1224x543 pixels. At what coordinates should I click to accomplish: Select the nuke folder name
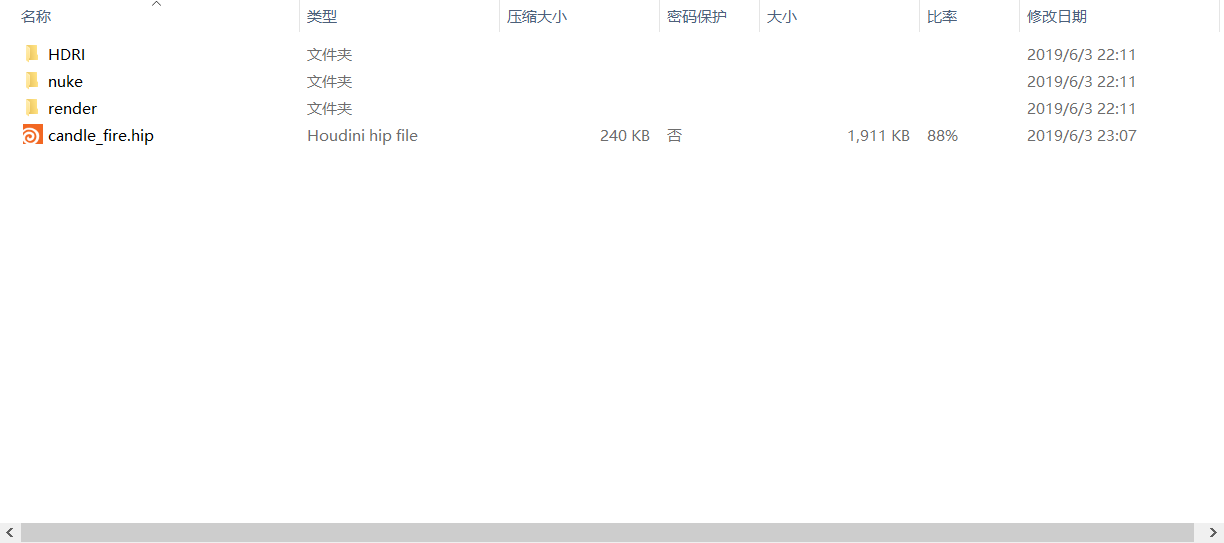click(x=65, y=81)
